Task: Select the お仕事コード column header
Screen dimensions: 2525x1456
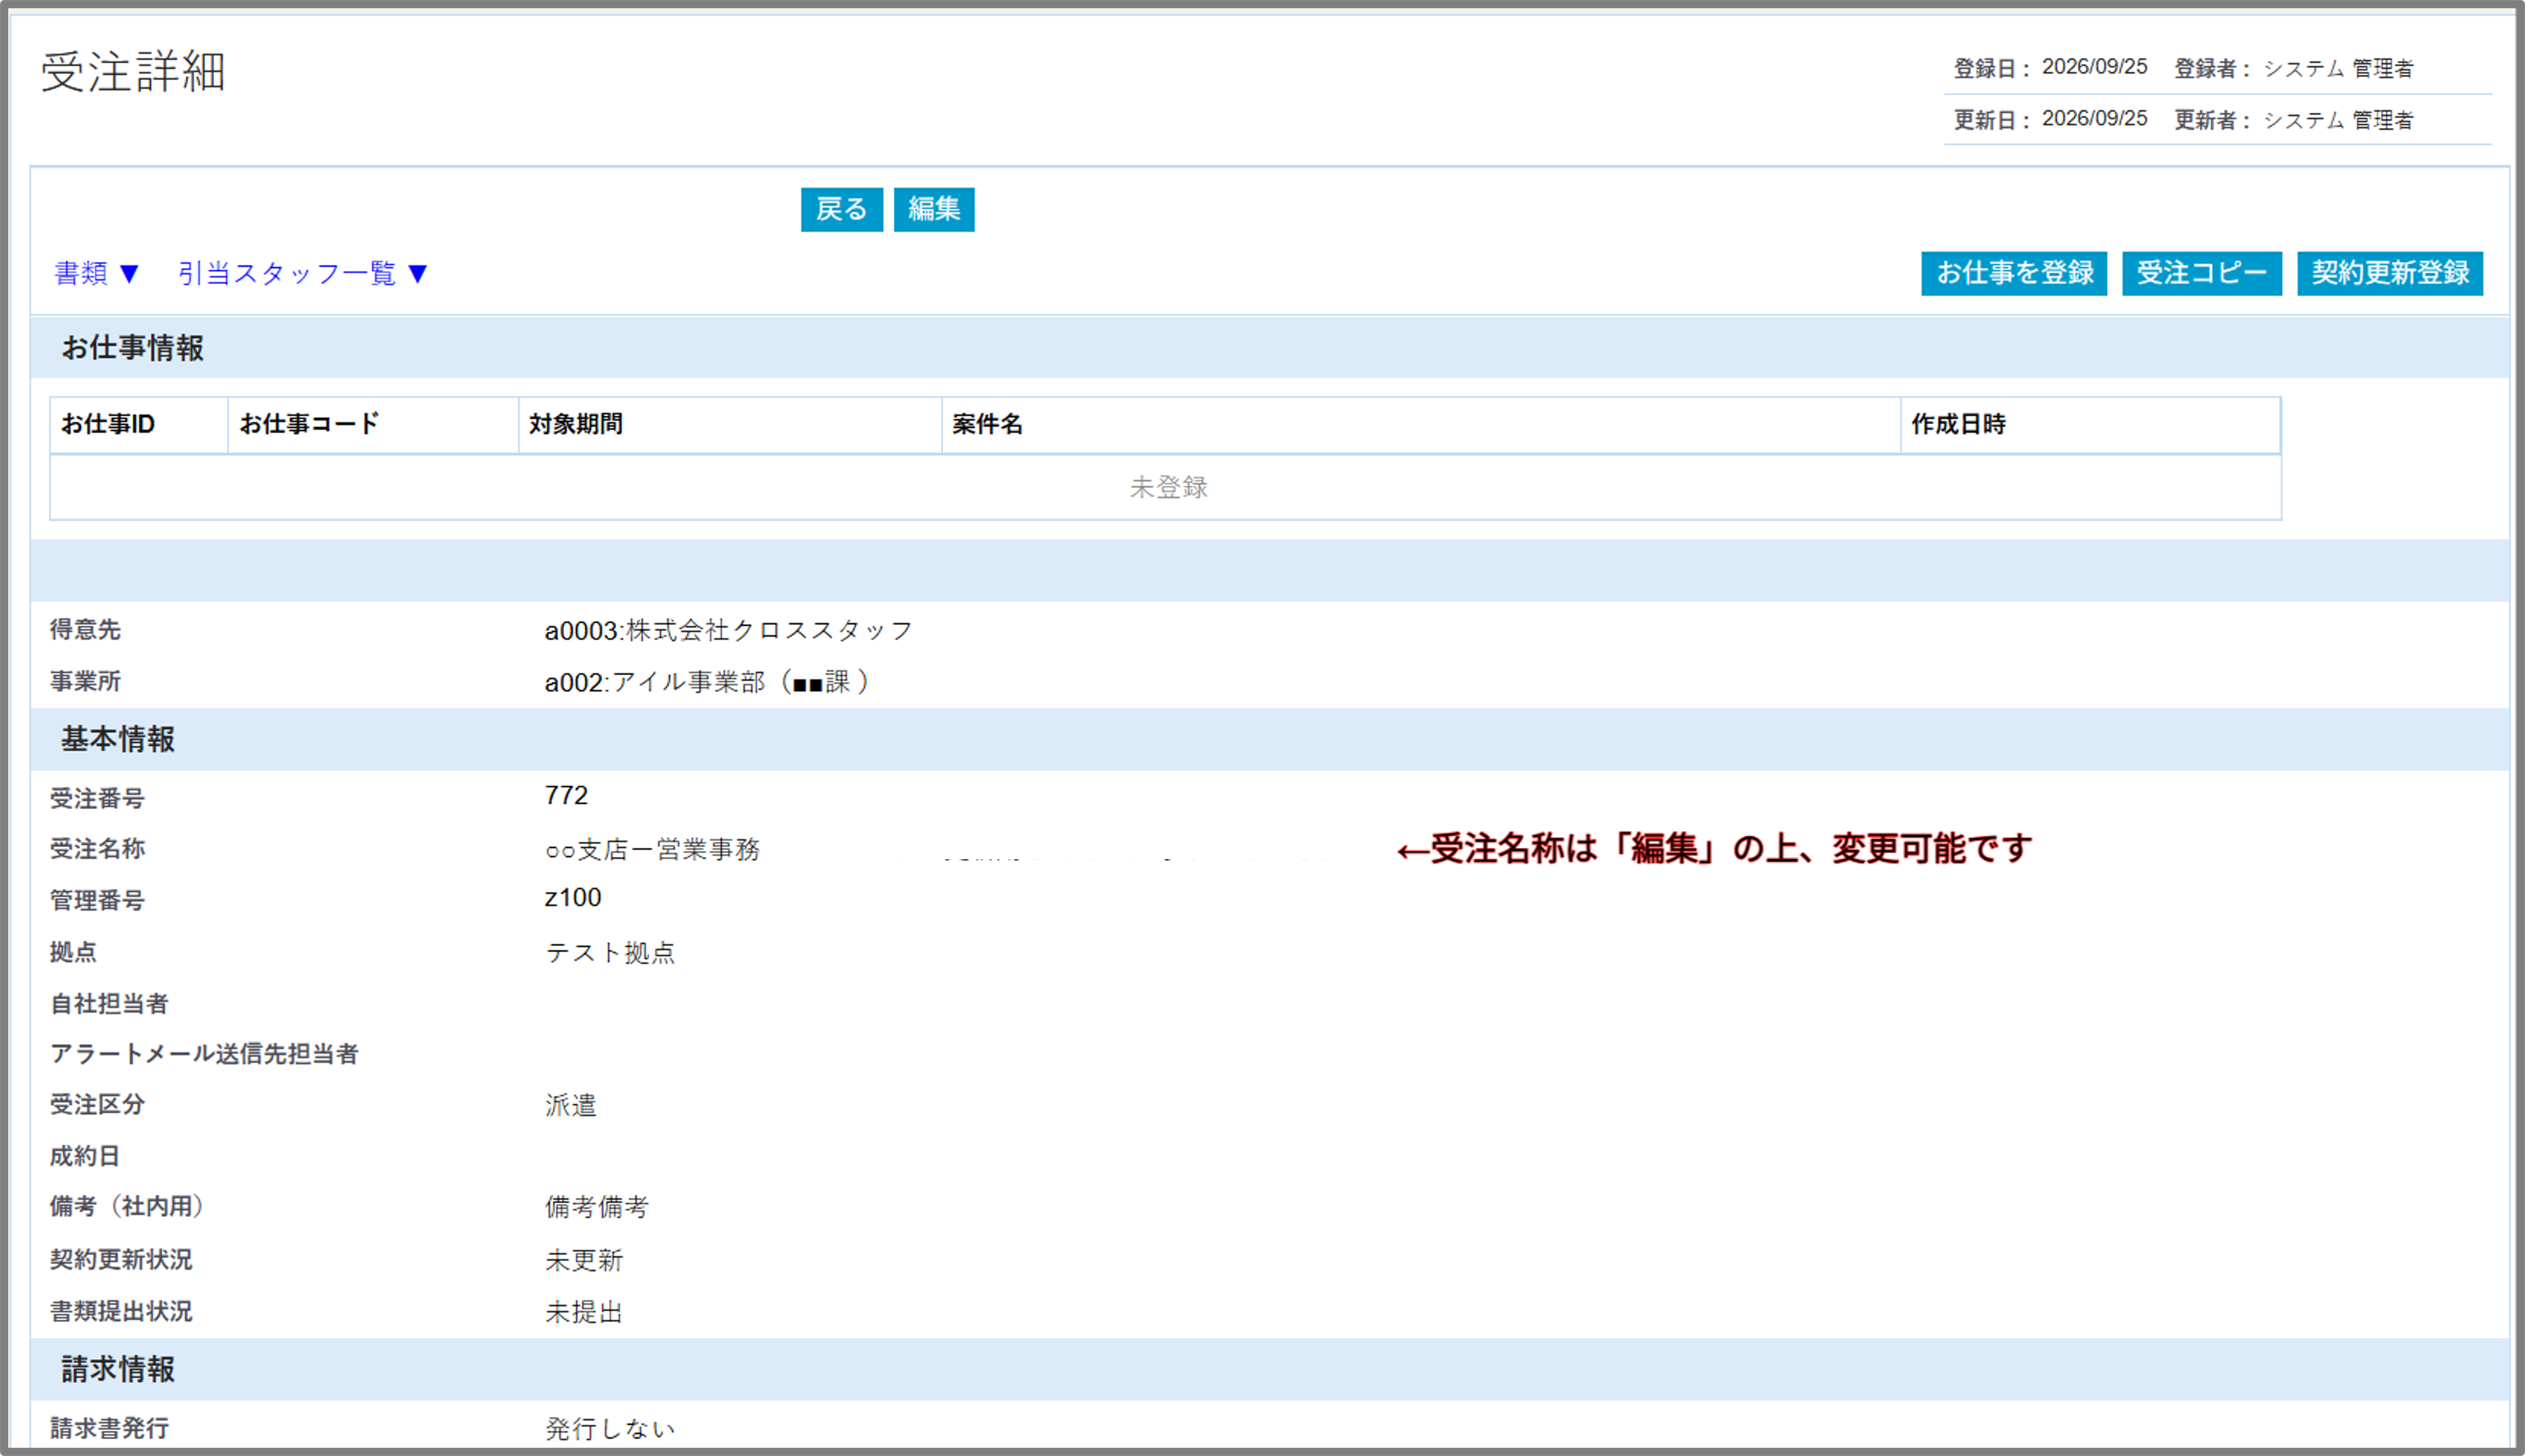Action: pos(373,425)
